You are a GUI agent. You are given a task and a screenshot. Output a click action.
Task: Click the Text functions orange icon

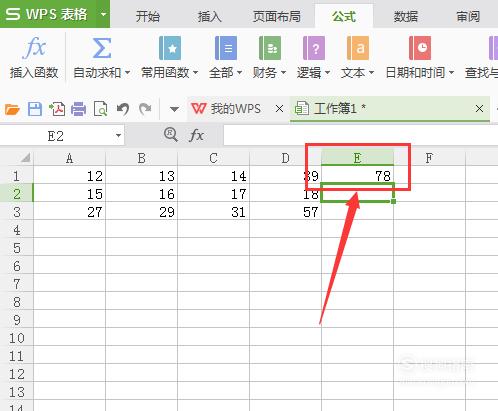pos(358,48)
